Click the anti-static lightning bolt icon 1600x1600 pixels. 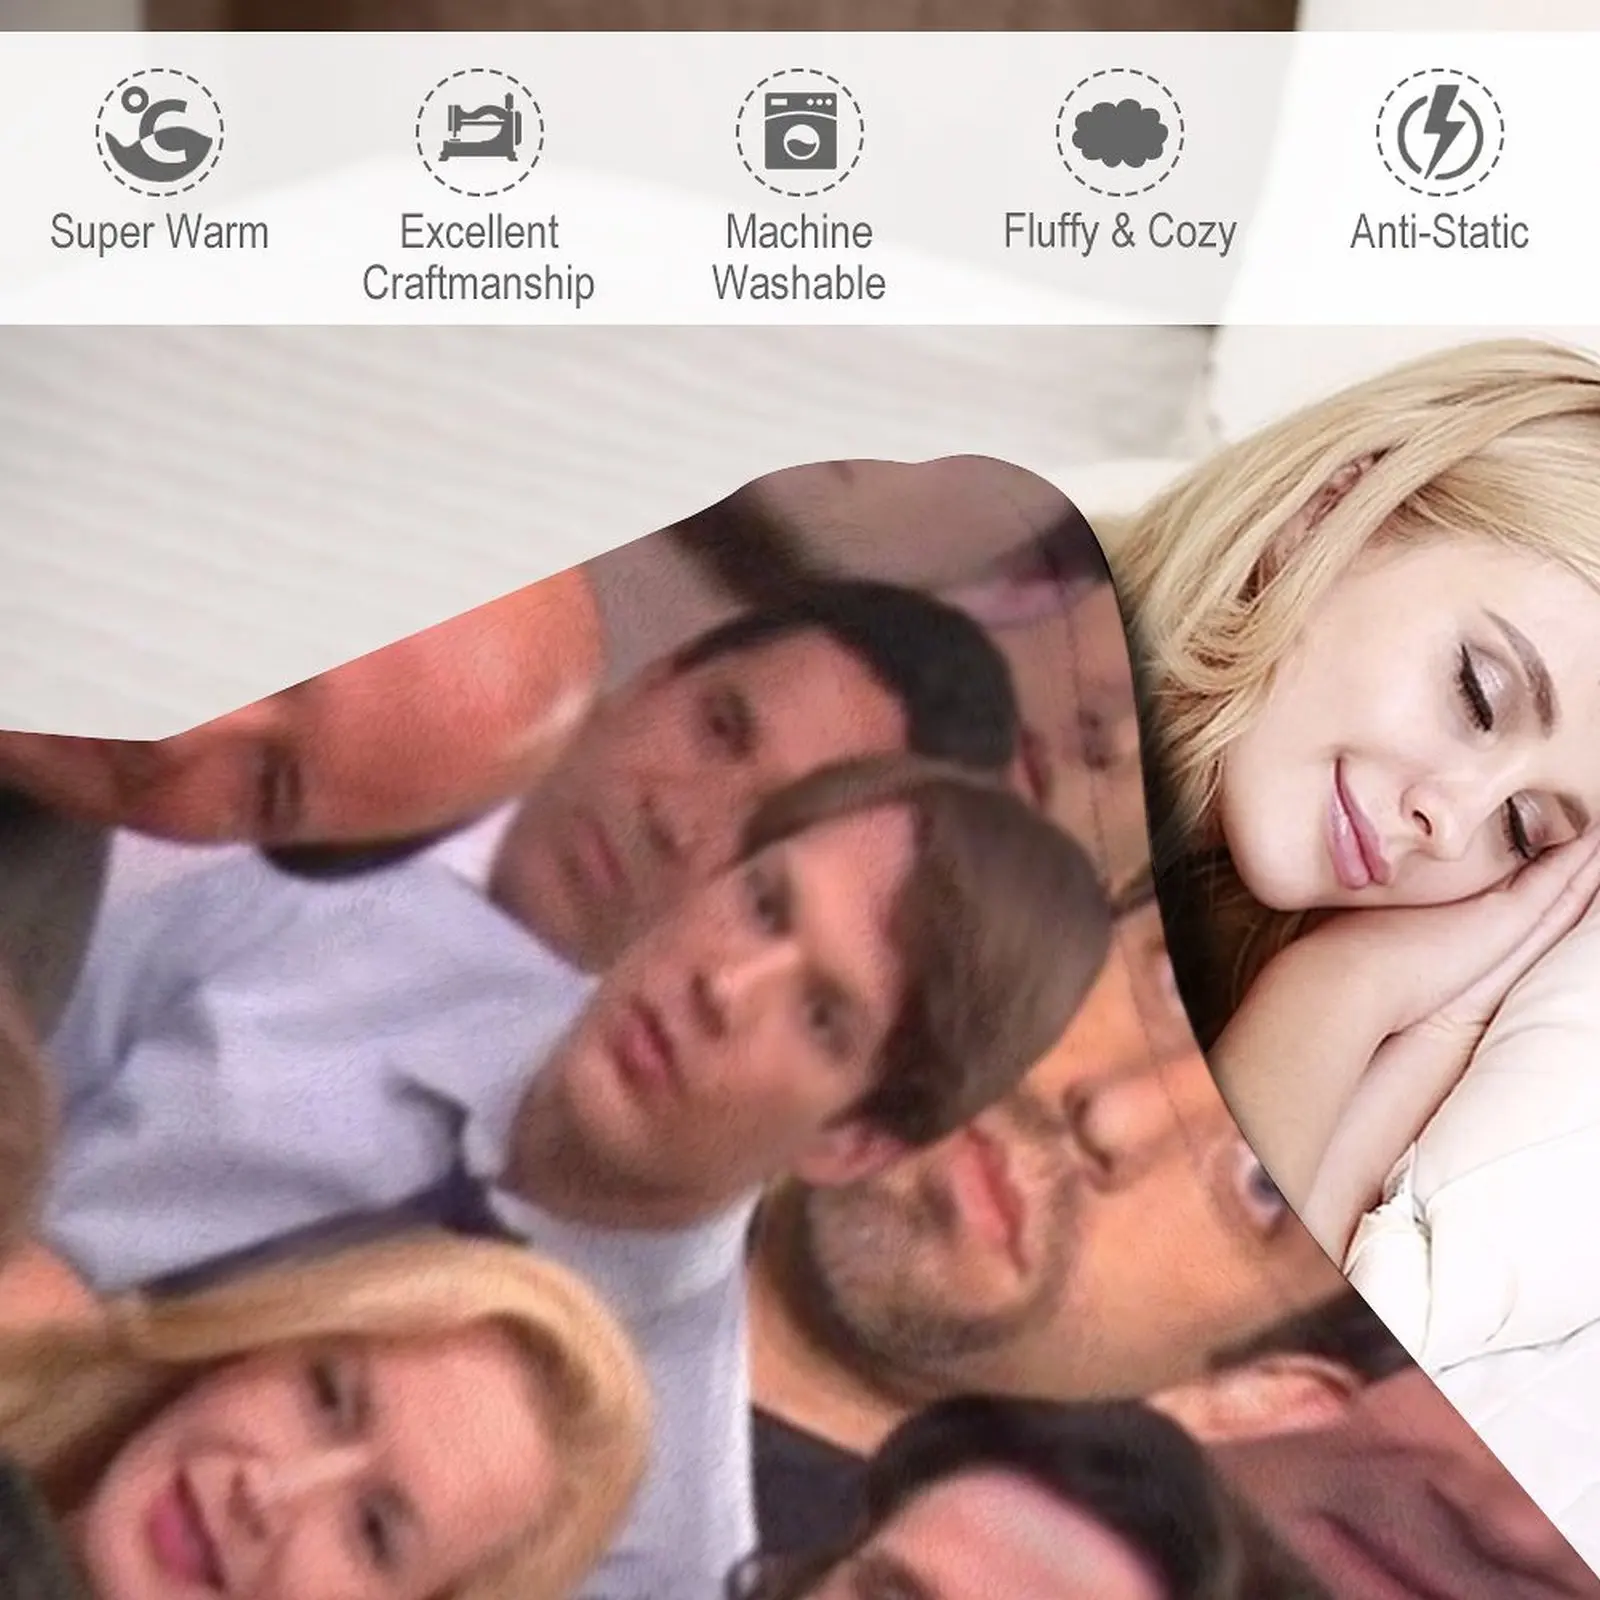click(x=1440, y=132)
